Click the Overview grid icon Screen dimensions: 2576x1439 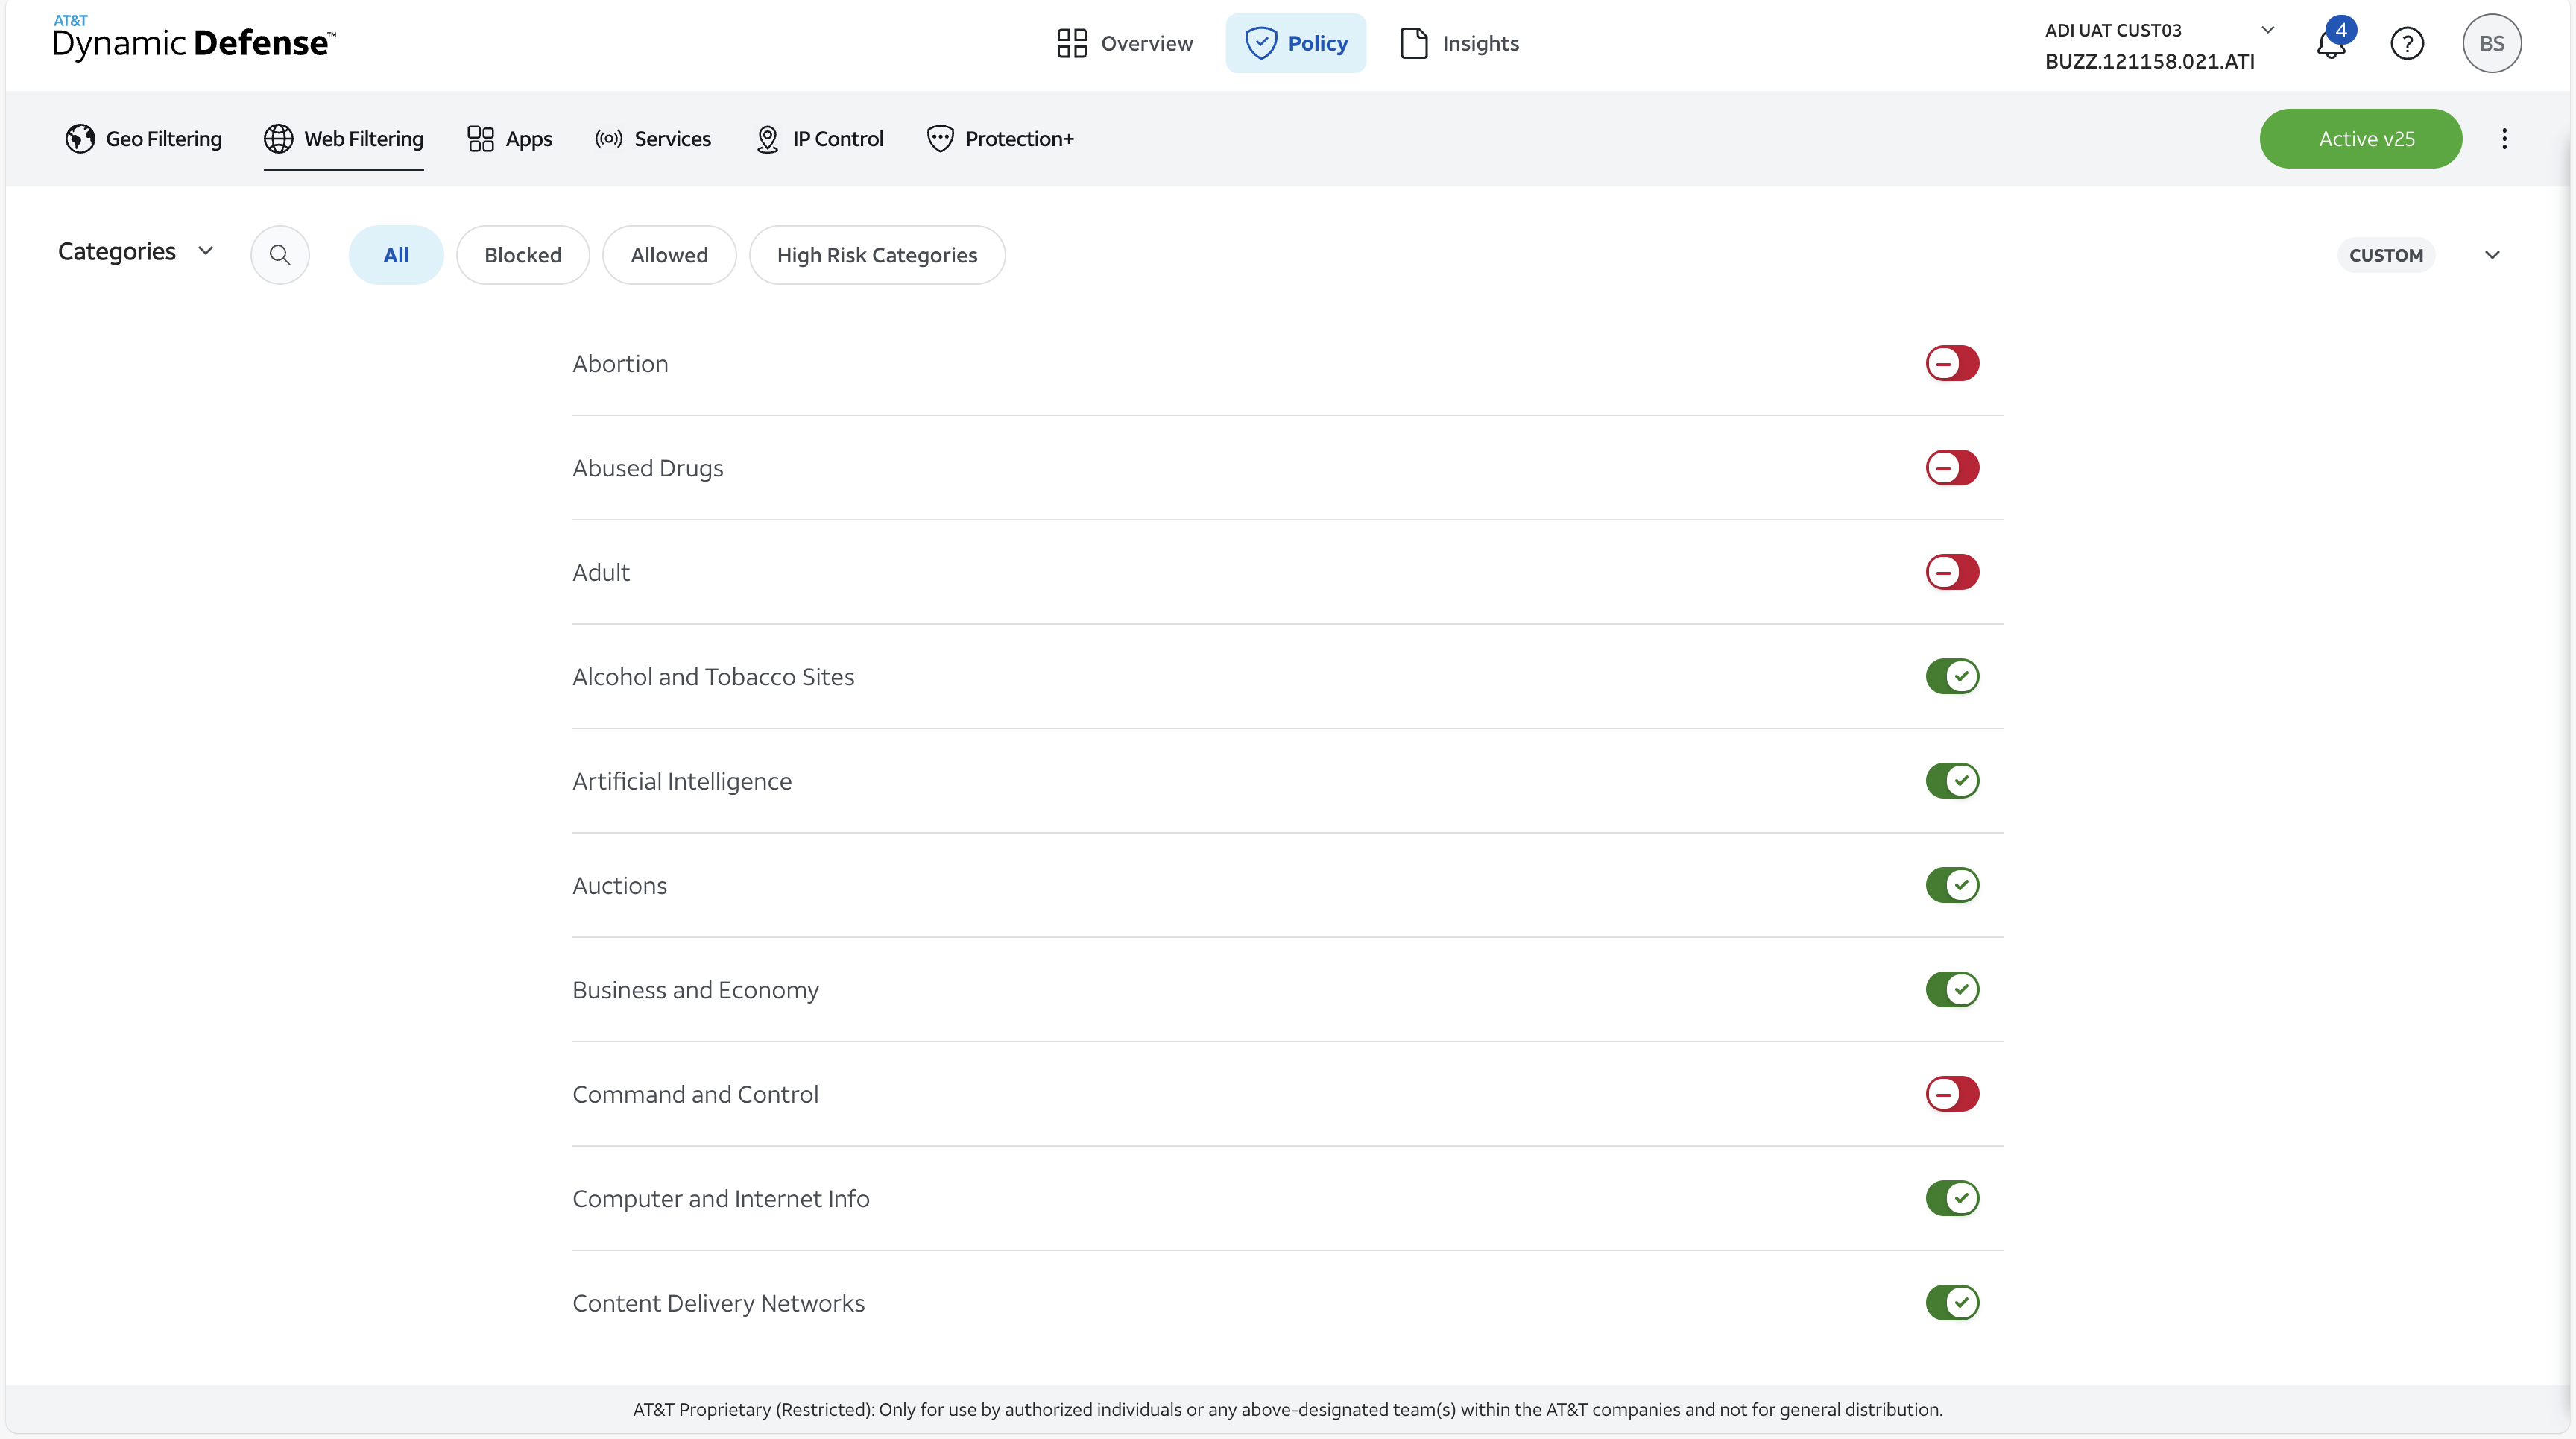(x=1071, y=43)
